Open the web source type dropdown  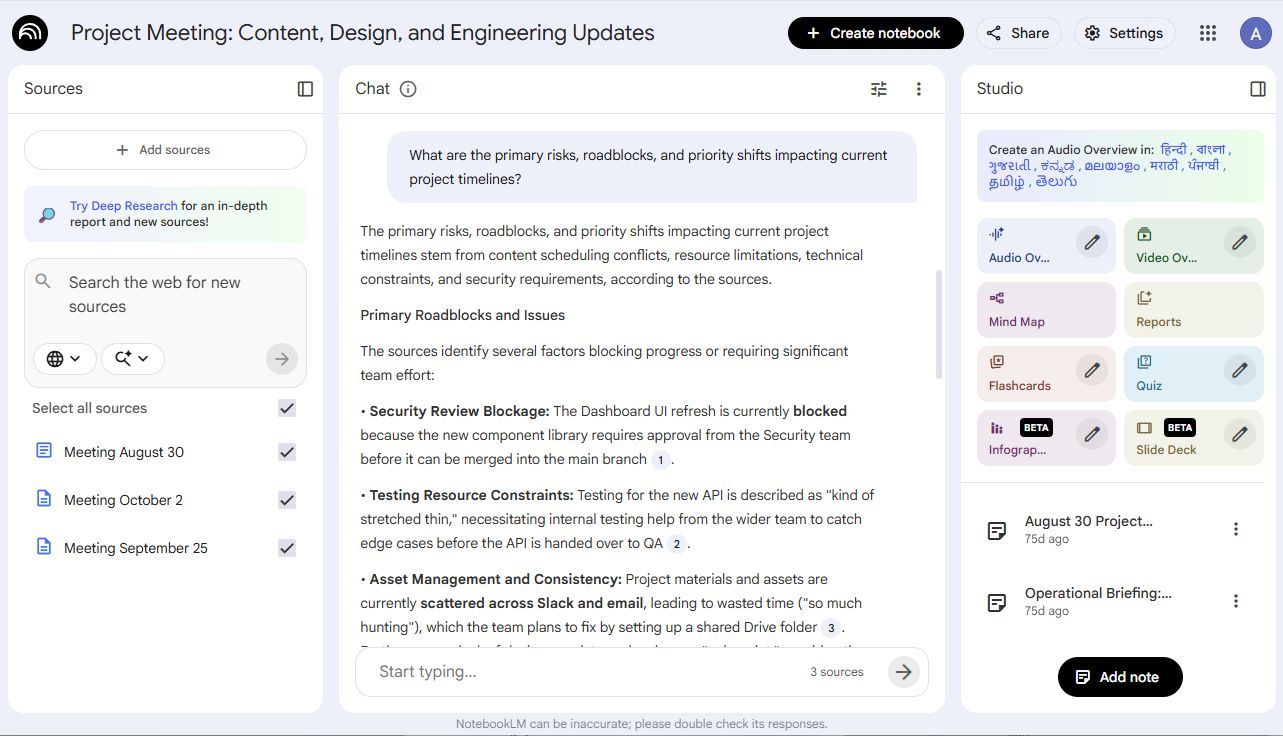64,358
